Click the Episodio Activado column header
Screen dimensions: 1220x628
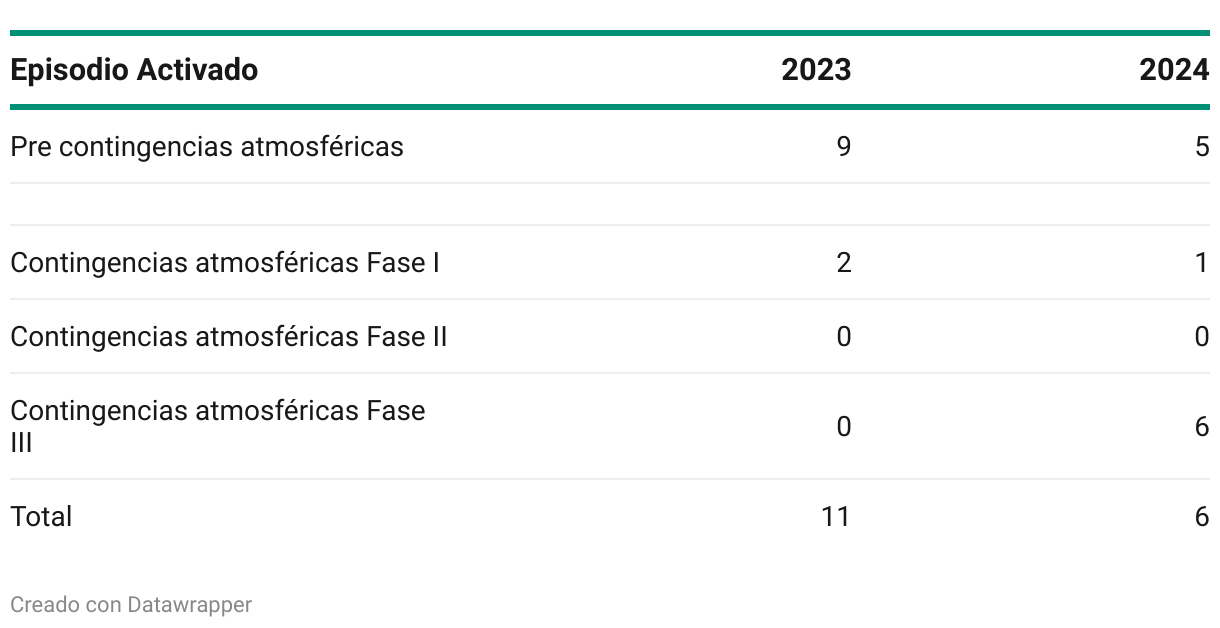[134, 70]
